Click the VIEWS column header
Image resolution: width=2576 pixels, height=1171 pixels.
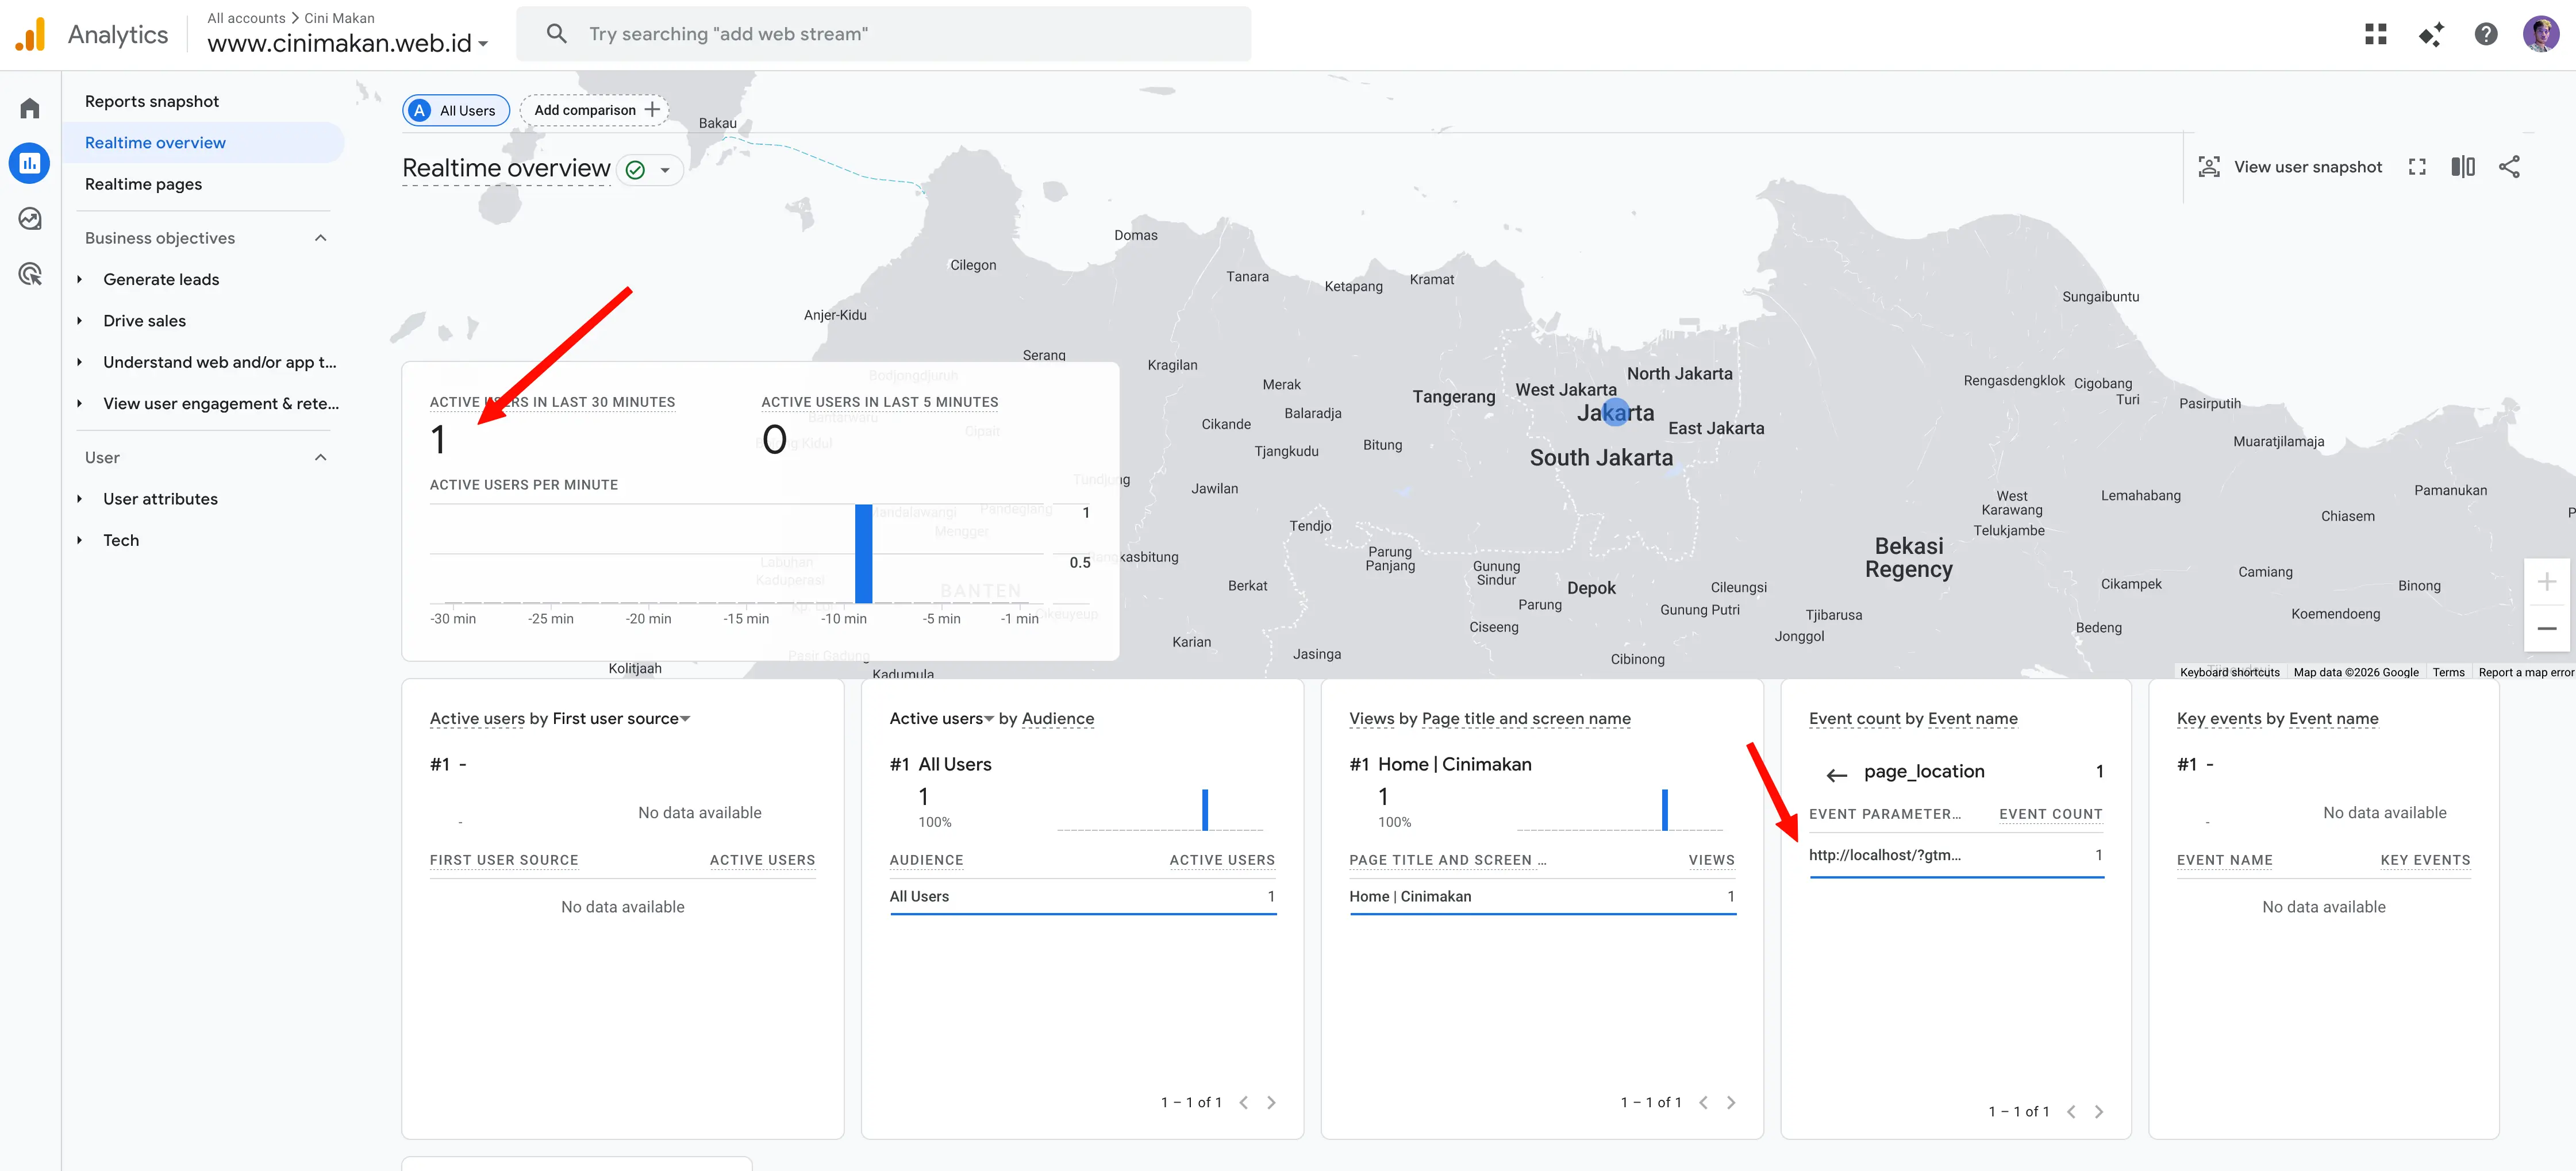pyautogui.click(x=1711, y=860)
